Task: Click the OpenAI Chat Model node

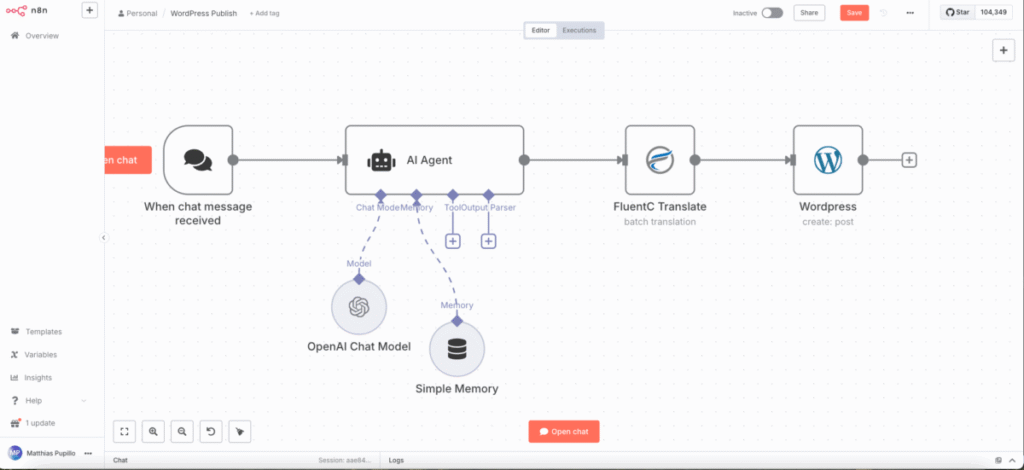Action: pos(359,307)
